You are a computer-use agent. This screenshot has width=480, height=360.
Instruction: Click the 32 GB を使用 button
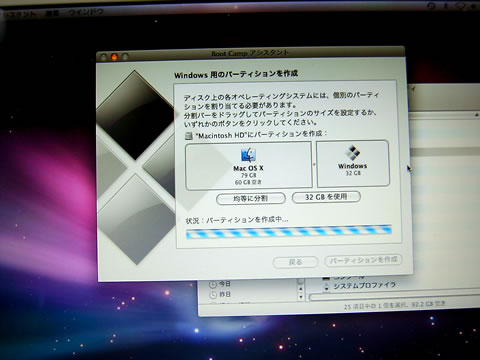click(x=326, y=197)
